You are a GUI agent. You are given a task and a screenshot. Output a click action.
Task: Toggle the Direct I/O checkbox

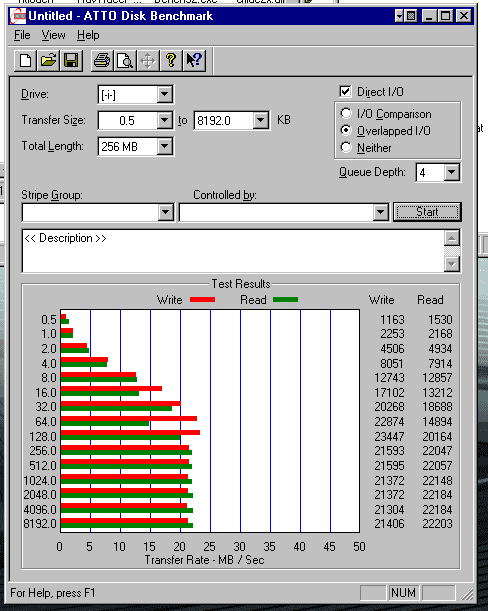coord(345,91)
